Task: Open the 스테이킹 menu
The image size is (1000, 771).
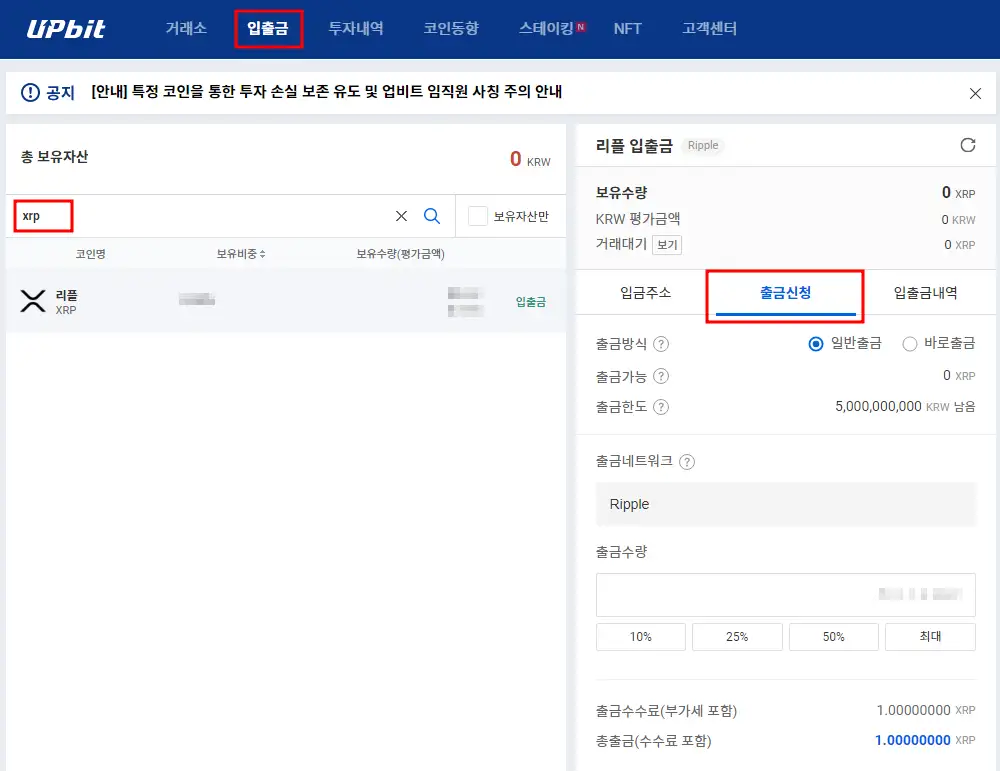Action: click(x=547, y=28)
